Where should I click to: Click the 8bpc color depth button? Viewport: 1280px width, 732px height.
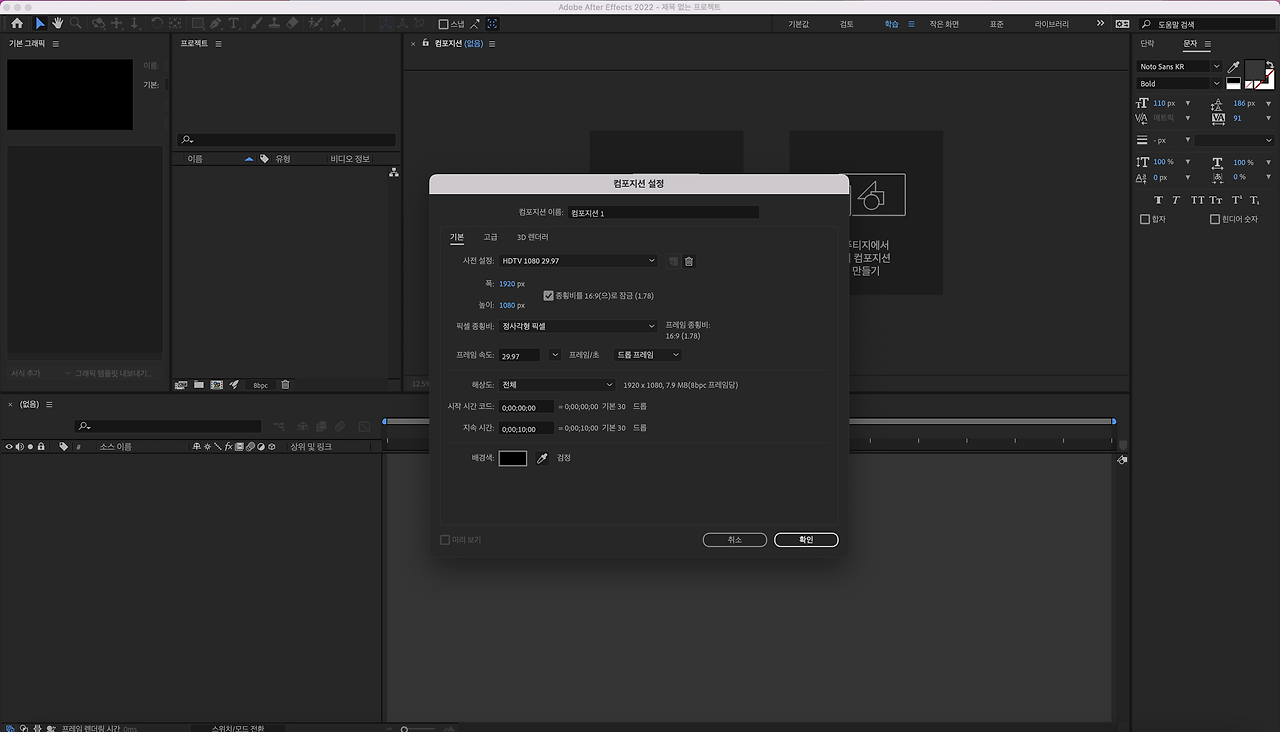coord(260,385)
